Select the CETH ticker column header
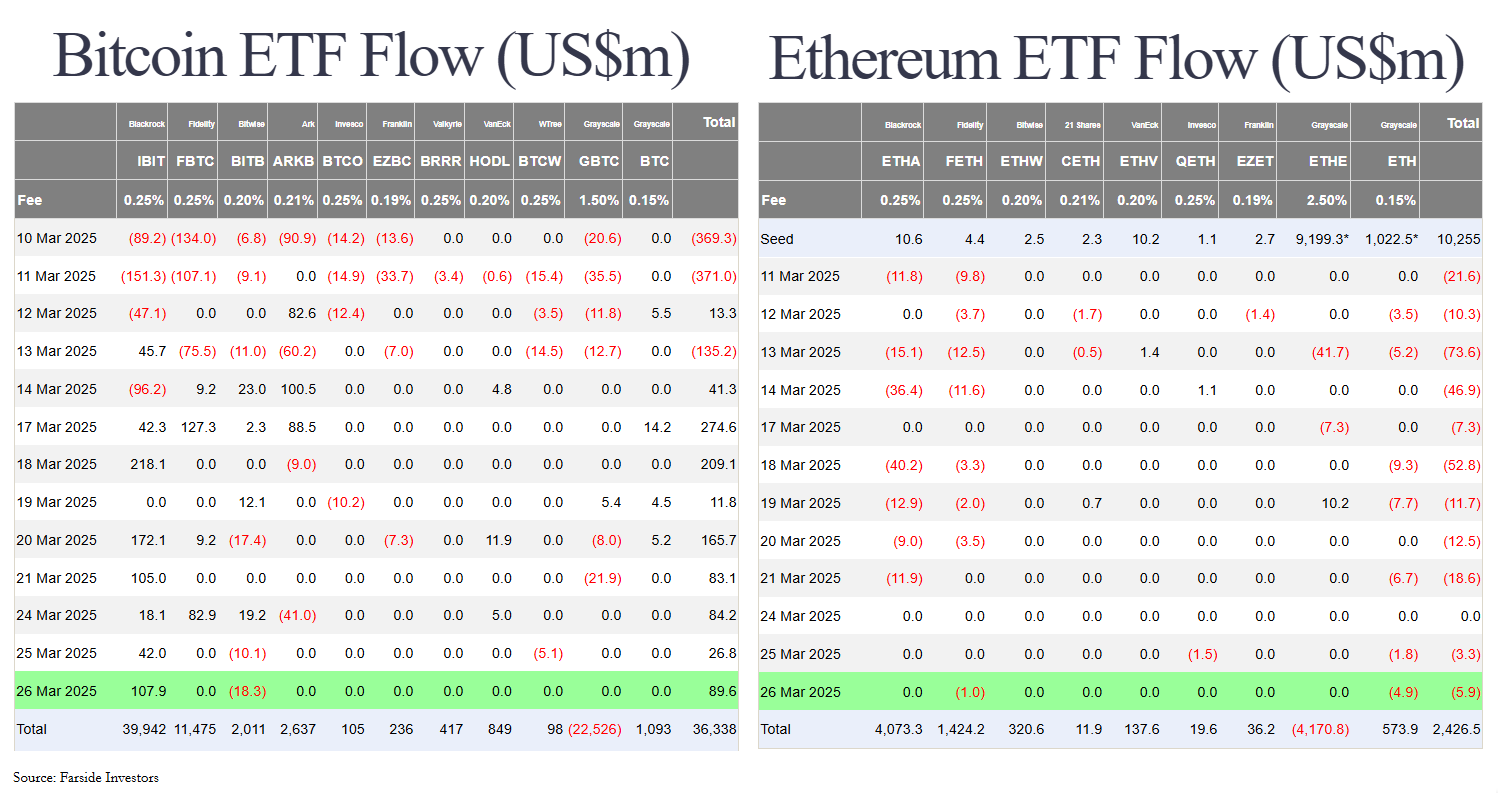This screenshot has width=1498, height=793. [x=1080, y=161]
